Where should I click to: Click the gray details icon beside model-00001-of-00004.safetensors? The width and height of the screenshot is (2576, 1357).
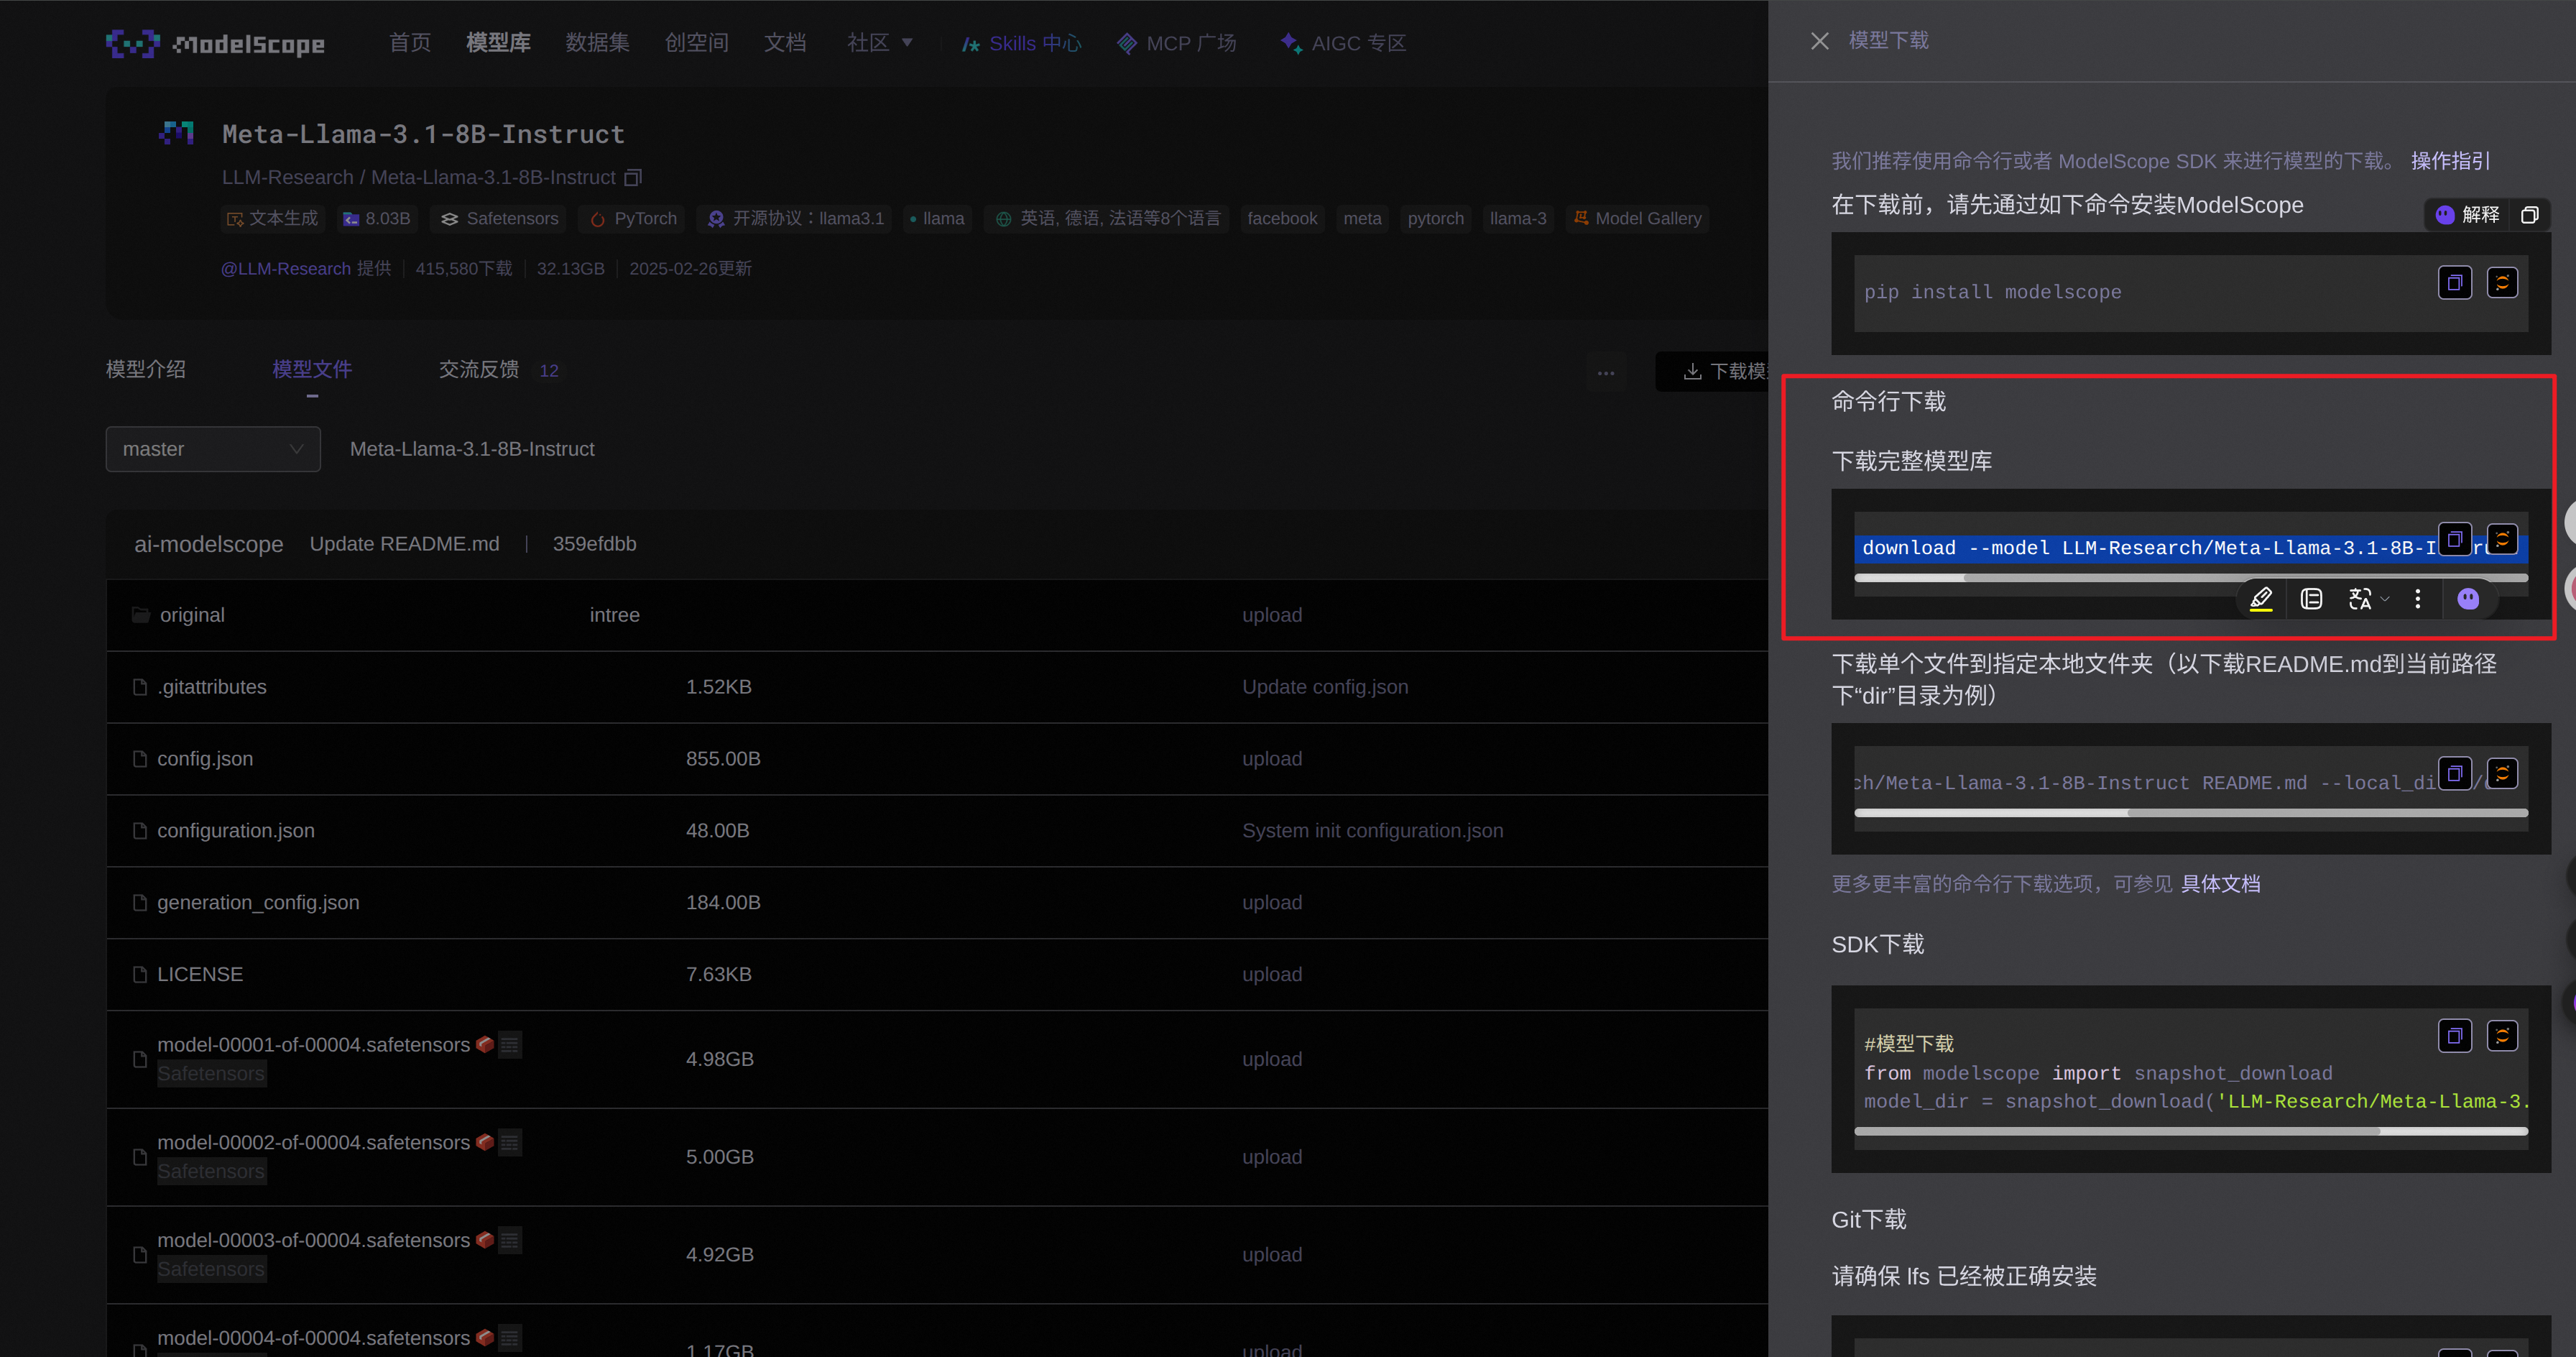(510, 1045)
